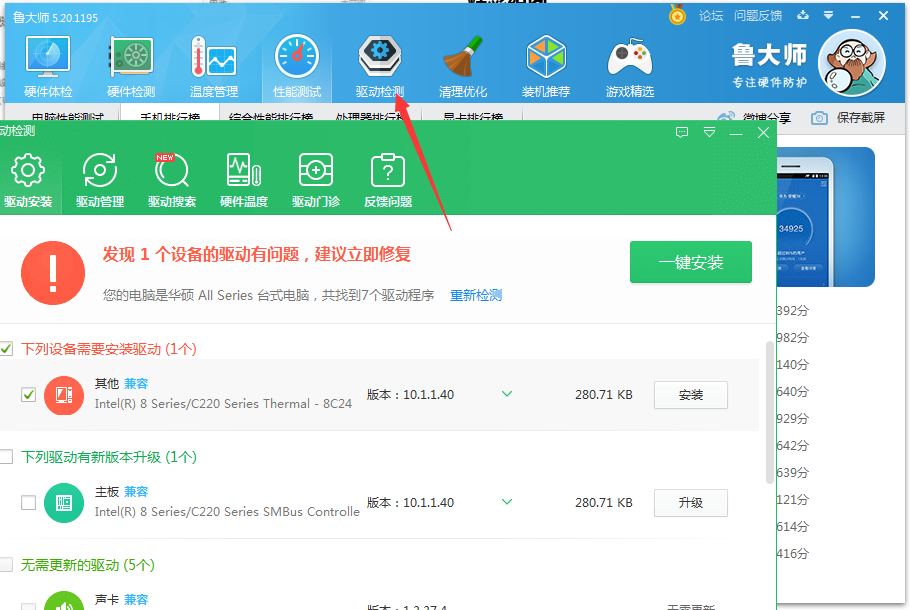Toggle 下列驱动有新版本升级 group checkbox
The height and width of the screenshot is (610, 910).
point(6,457)
